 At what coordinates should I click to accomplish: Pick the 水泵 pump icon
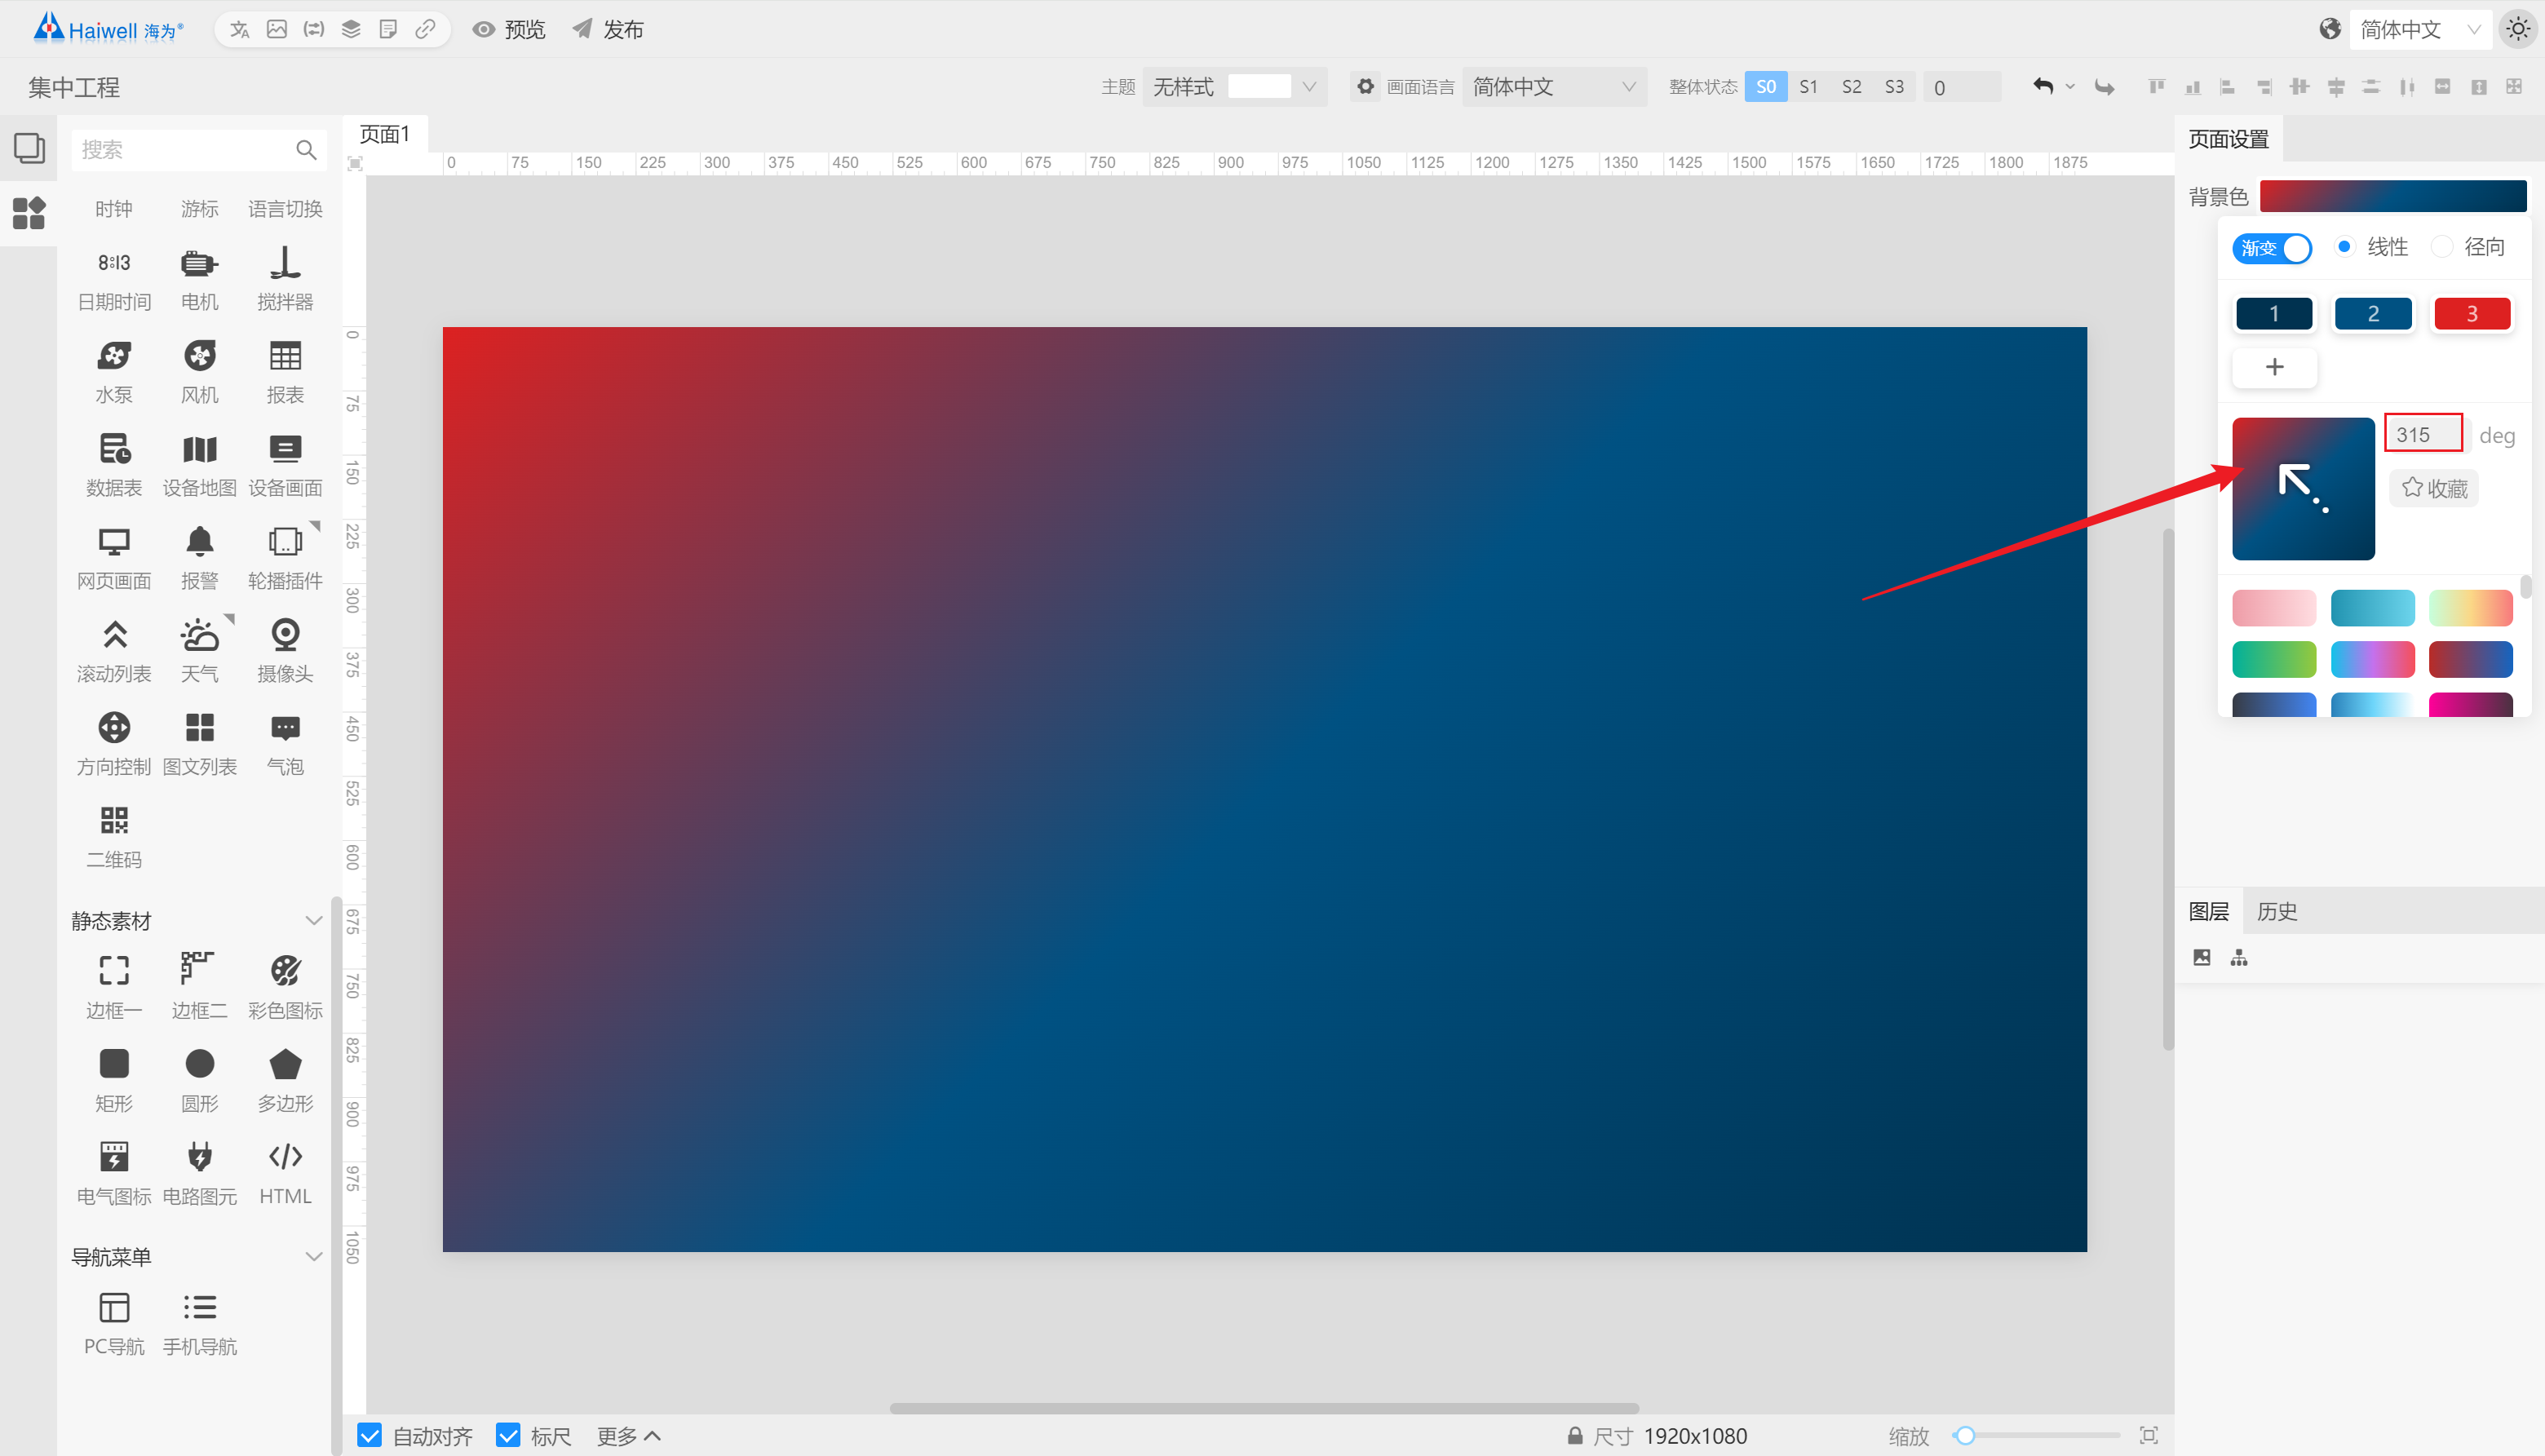click(x=114, y=373)
